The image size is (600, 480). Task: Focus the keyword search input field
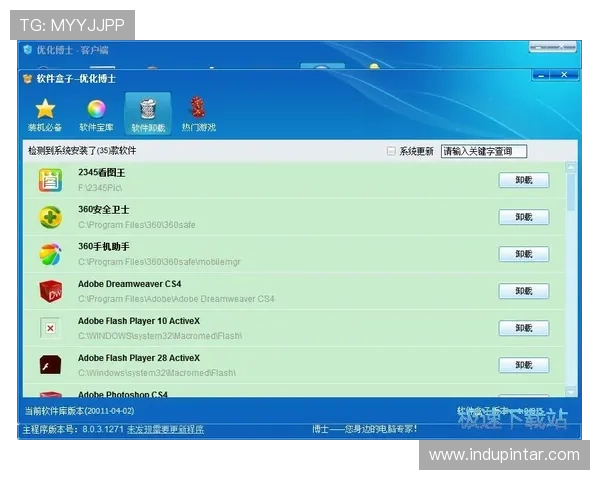(x=484, y=152)
